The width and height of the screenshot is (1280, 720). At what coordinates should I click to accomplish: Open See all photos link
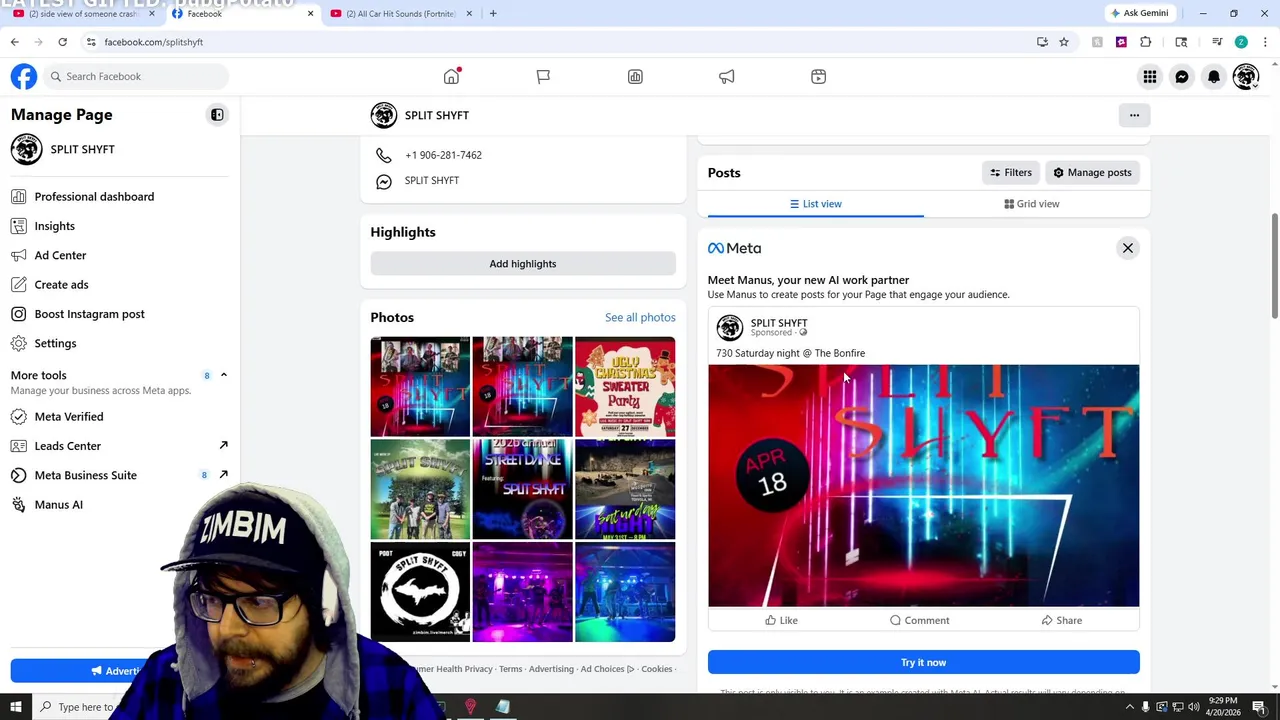[640, 317]
